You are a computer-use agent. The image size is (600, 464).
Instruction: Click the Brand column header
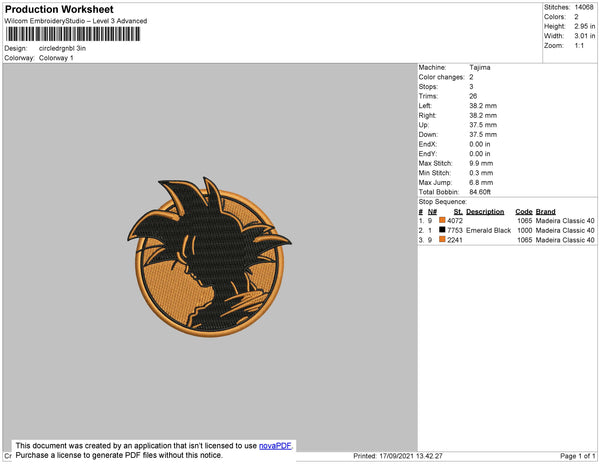pos(545,212)
